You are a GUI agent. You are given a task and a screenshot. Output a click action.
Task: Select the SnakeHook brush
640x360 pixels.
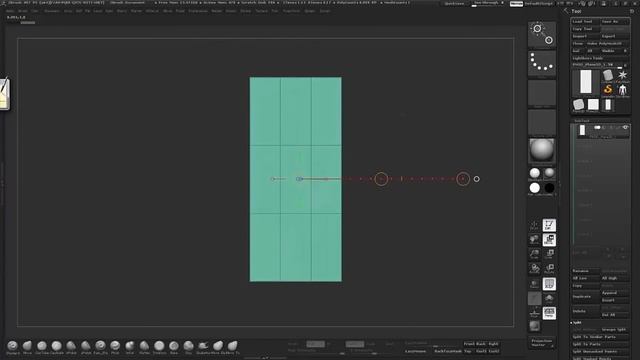(203, 347)
